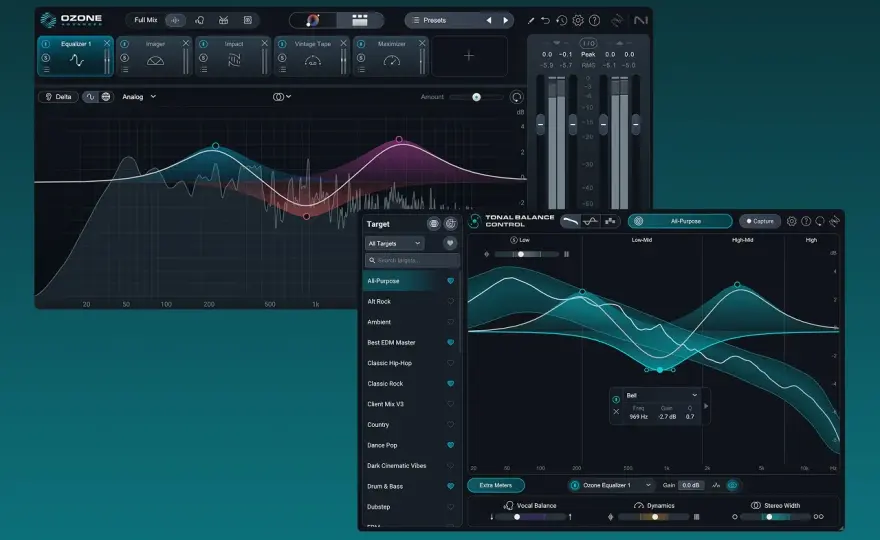Open Ozone settings gear icon
The height and width of the screenshot is (540, 880).
578,21
